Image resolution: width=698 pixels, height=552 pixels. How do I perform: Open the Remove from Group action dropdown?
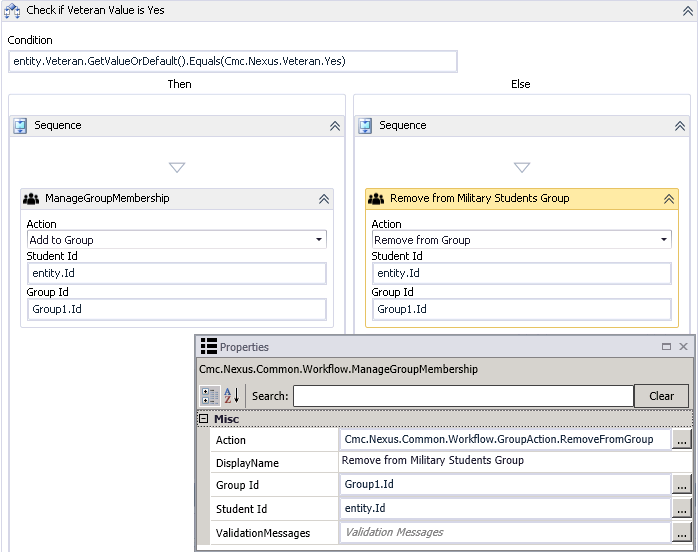click(x=664, y=240)
